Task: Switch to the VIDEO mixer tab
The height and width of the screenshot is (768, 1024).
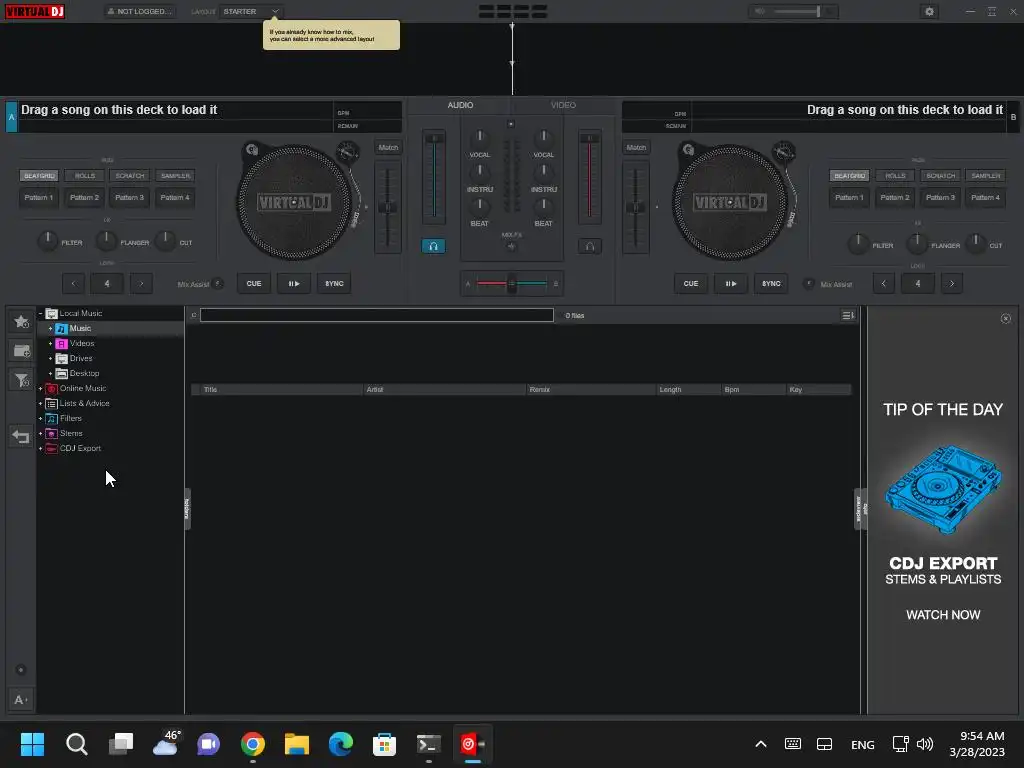Action: (x=563, y=105)
